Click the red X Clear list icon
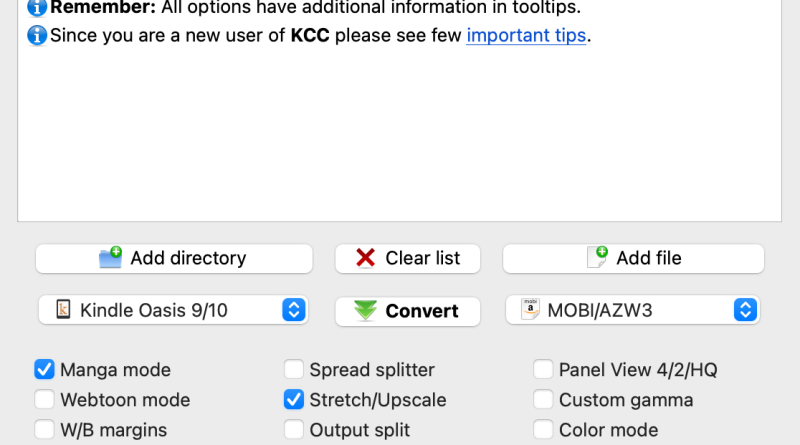The width and height of the screenshot is (800, 445). (367, 258)
